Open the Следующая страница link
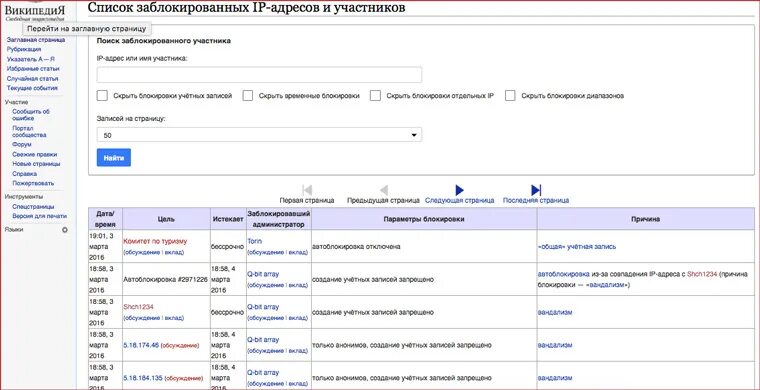This screenshot has width=760, height=390. click(459, 200)
